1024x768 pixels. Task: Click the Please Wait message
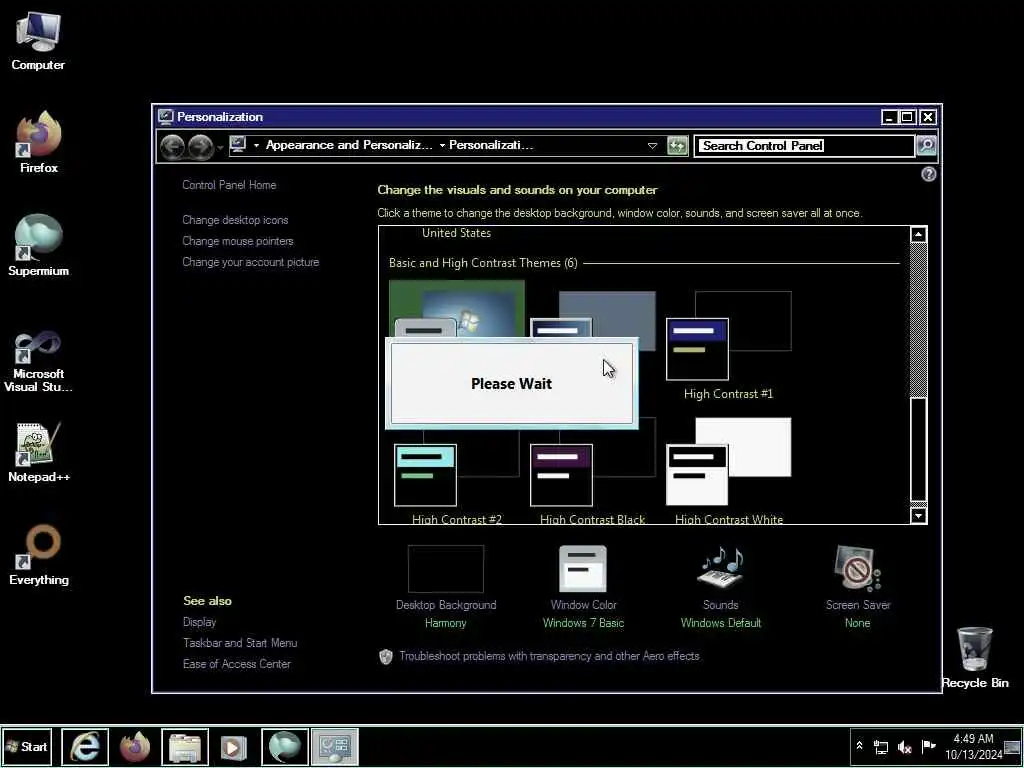click(511, 383)
